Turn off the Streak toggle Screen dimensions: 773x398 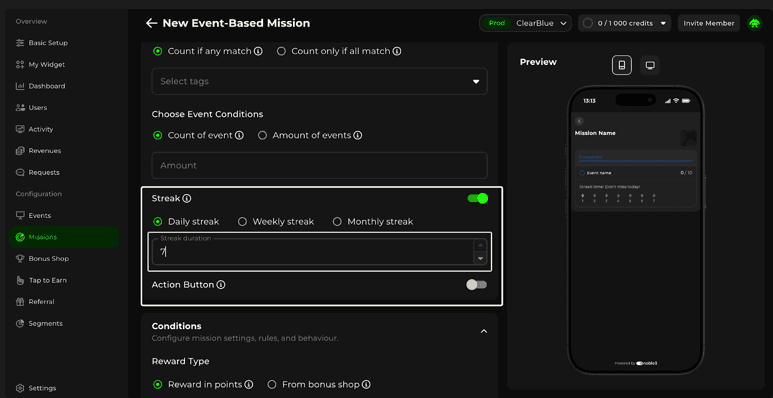(477, 199)
